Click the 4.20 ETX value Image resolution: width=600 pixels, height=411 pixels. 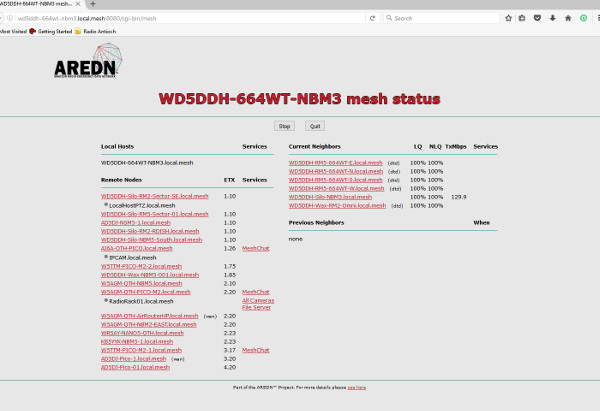[230, 367]
